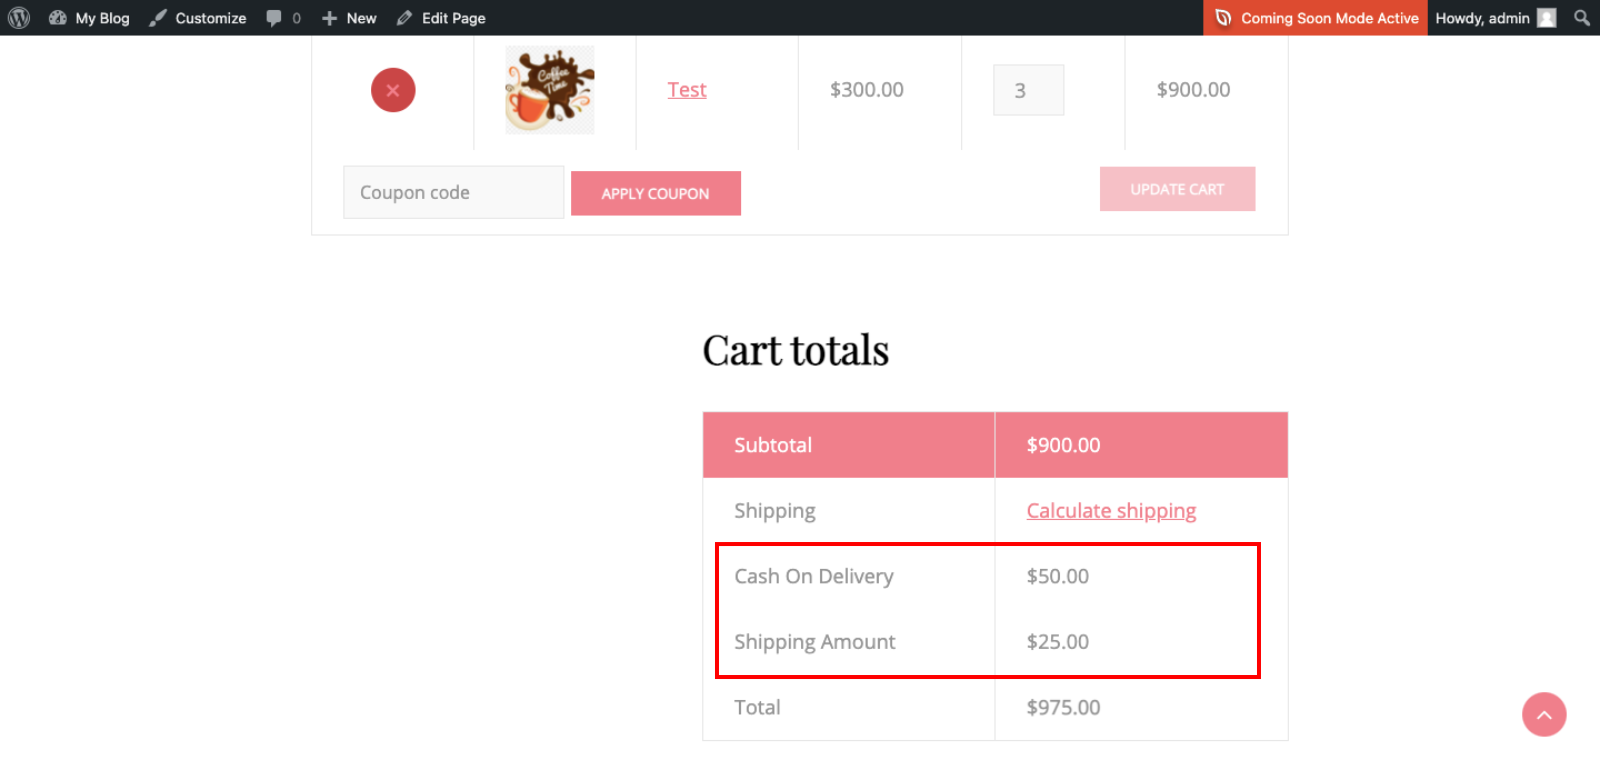The height and width of the screenshot is (775, 1600).
Task: Expand the Calculate shipping link
Action: click(1111, 511)
